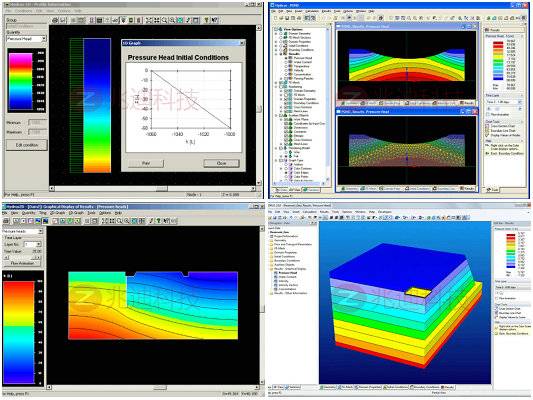
Task: Select the Water Content radio option in tree
Action: (x=286, y=62)
